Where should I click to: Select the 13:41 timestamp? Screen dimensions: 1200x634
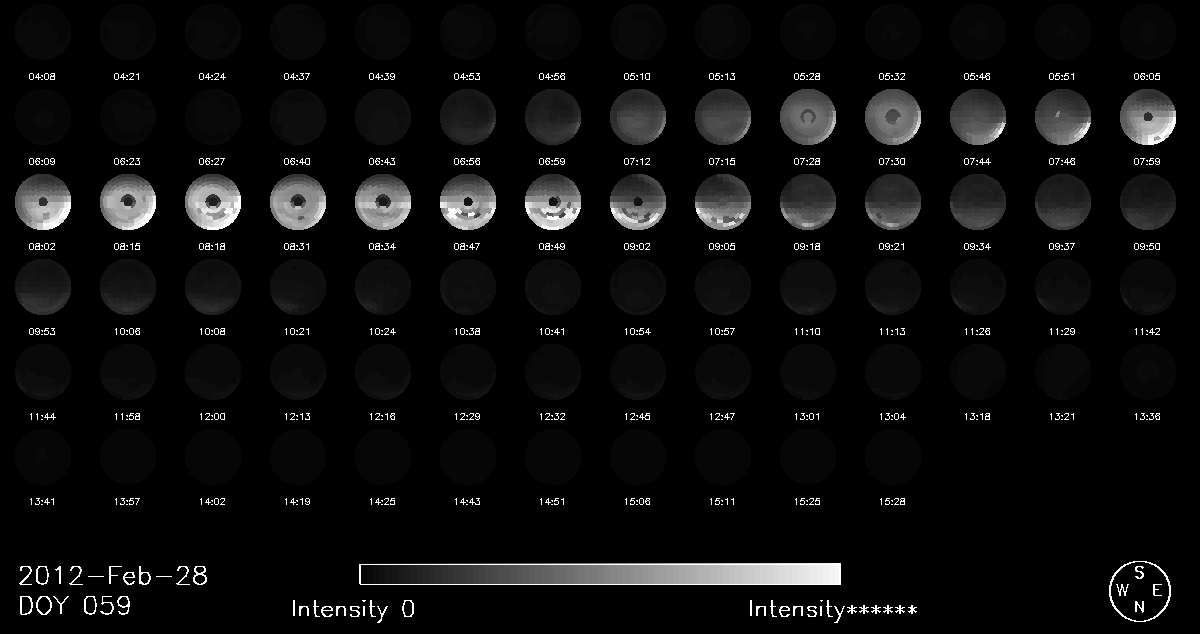click(x=43, y=501)
